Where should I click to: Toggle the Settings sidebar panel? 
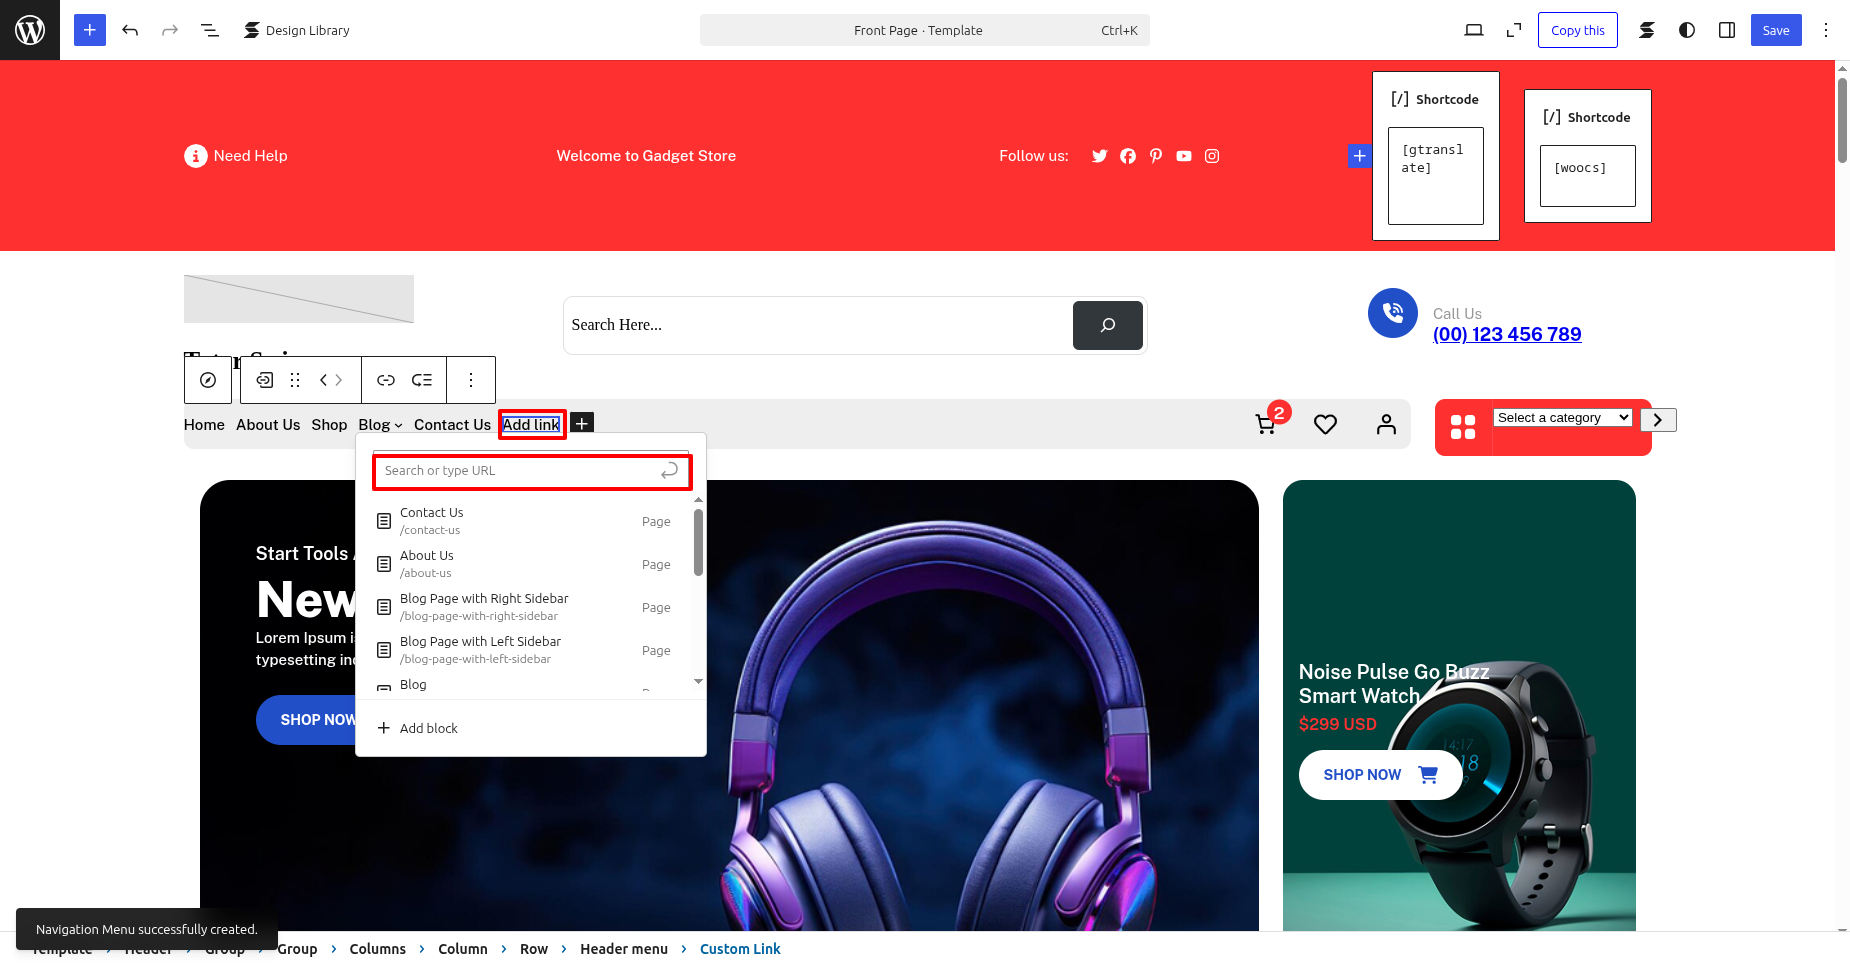tap(1727, 30)
